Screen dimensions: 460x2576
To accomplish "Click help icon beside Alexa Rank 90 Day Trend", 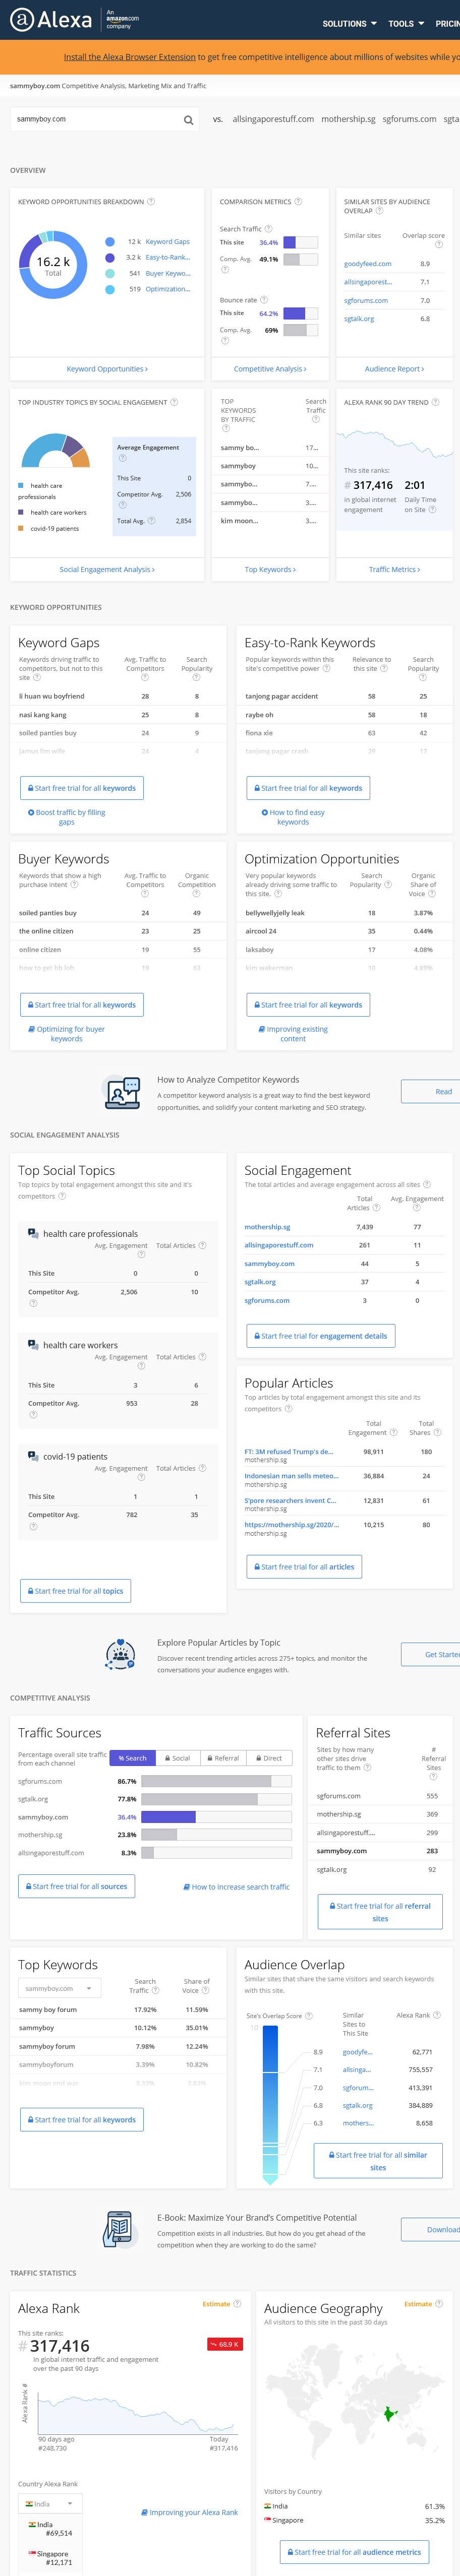I will point(436,402).
